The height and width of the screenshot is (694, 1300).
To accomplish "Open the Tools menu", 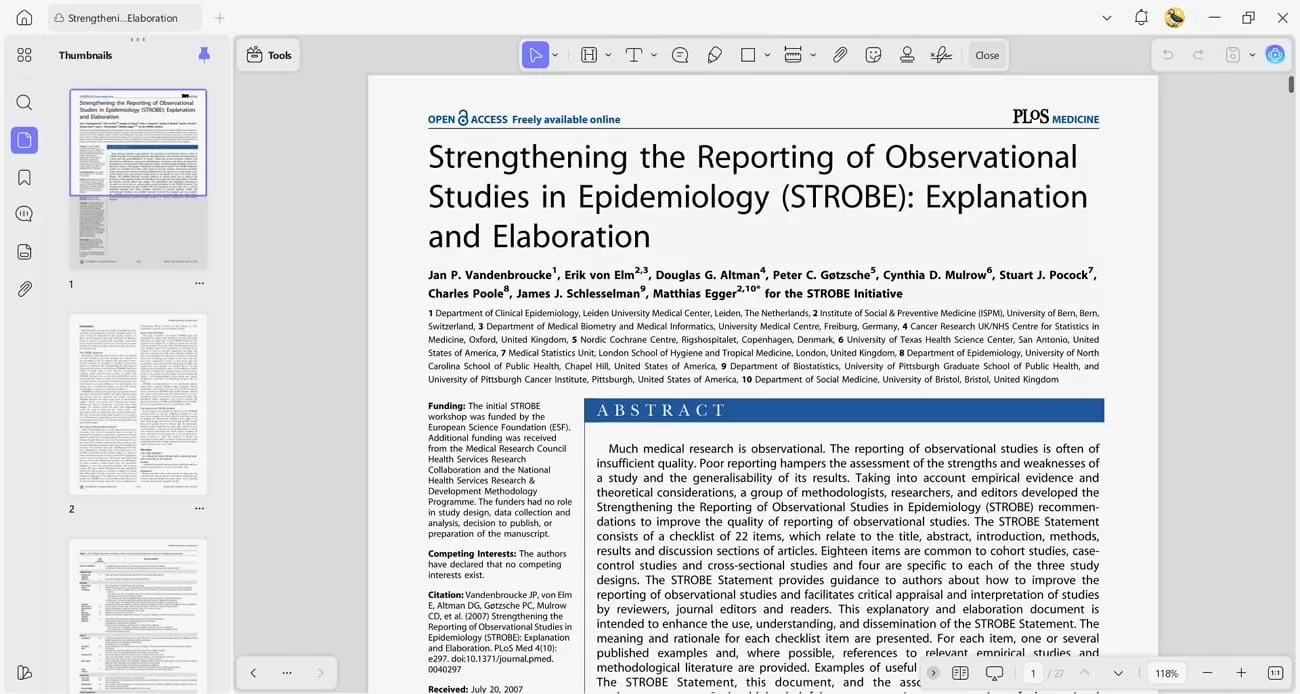I will [268, 55].
